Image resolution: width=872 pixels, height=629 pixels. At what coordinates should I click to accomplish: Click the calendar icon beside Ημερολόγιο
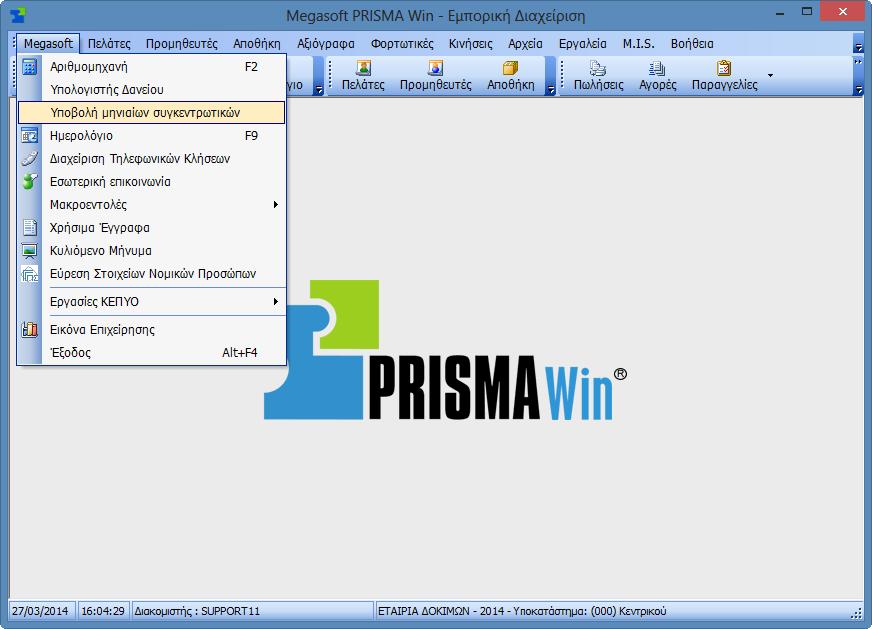pyautogui.click(x=29, y=136)
